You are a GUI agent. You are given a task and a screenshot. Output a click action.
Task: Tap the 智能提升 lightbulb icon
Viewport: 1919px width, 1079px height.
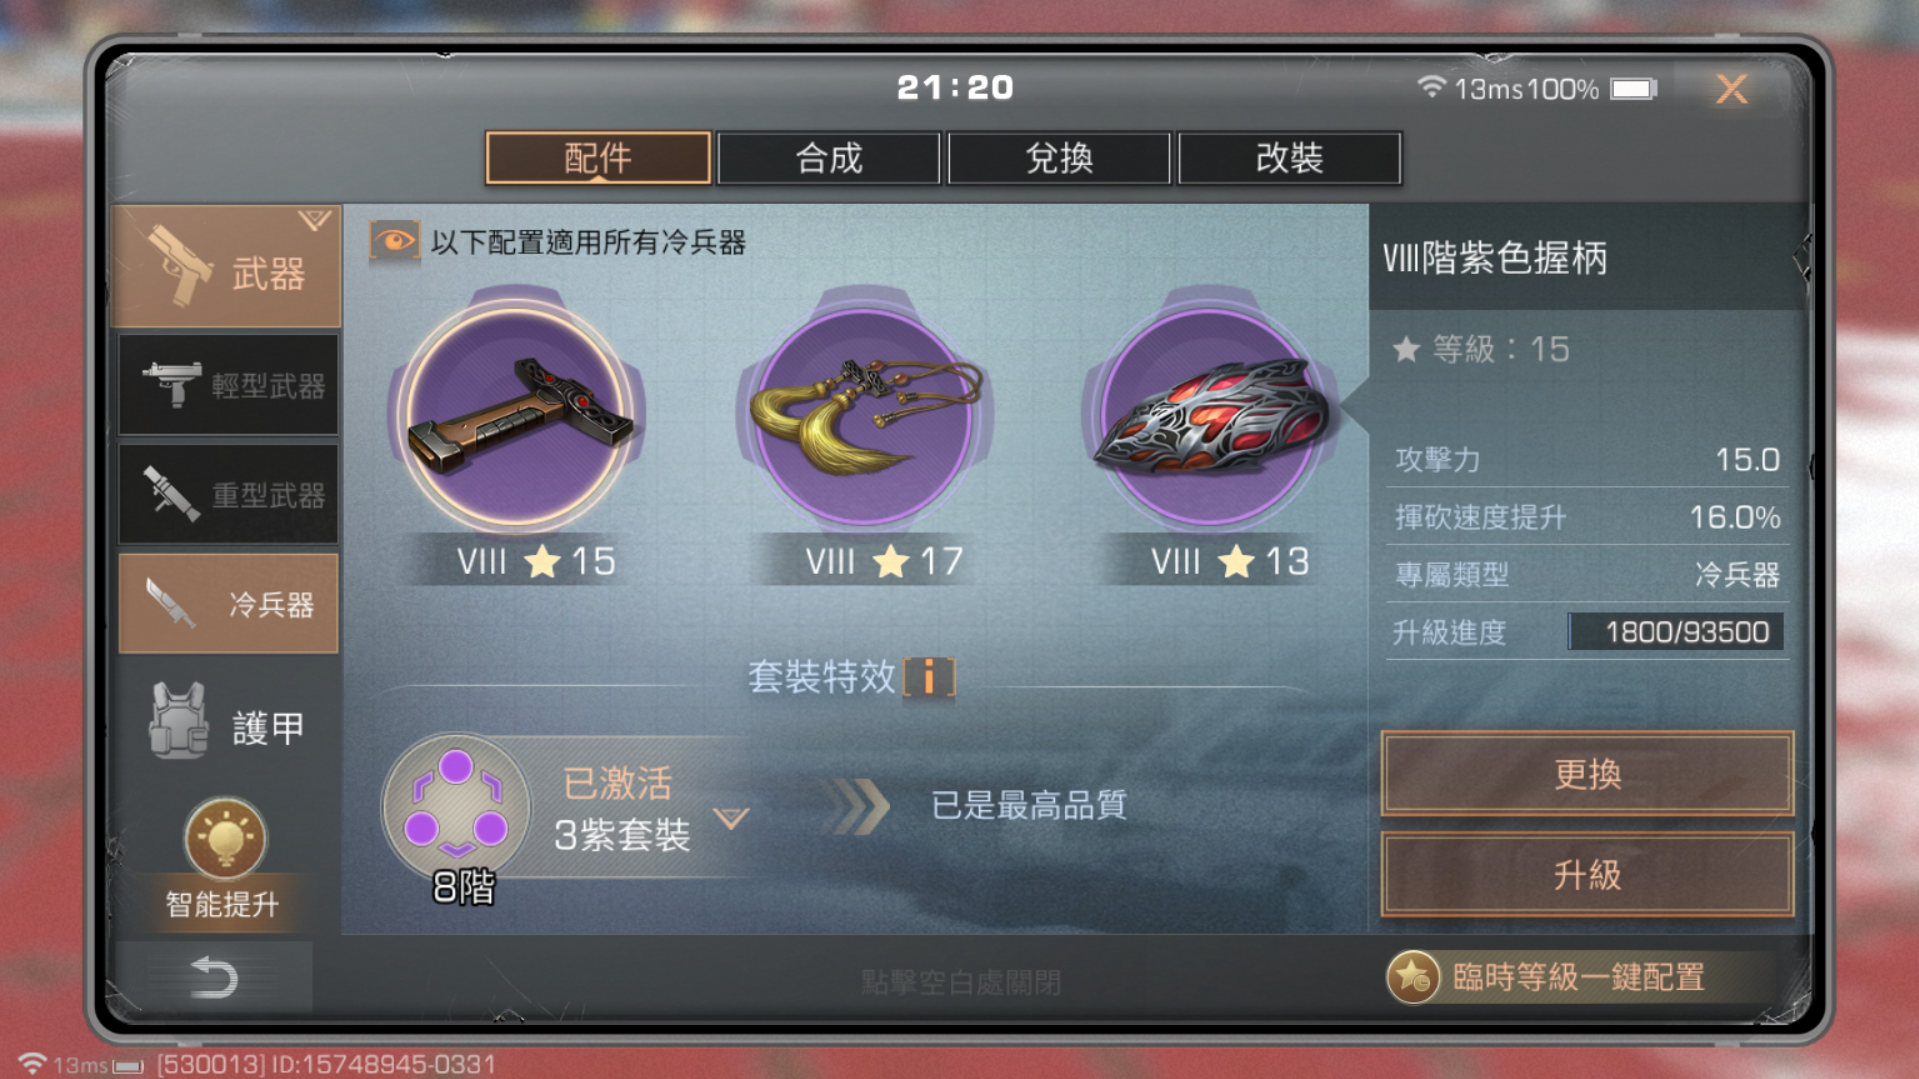click(225, 838)
